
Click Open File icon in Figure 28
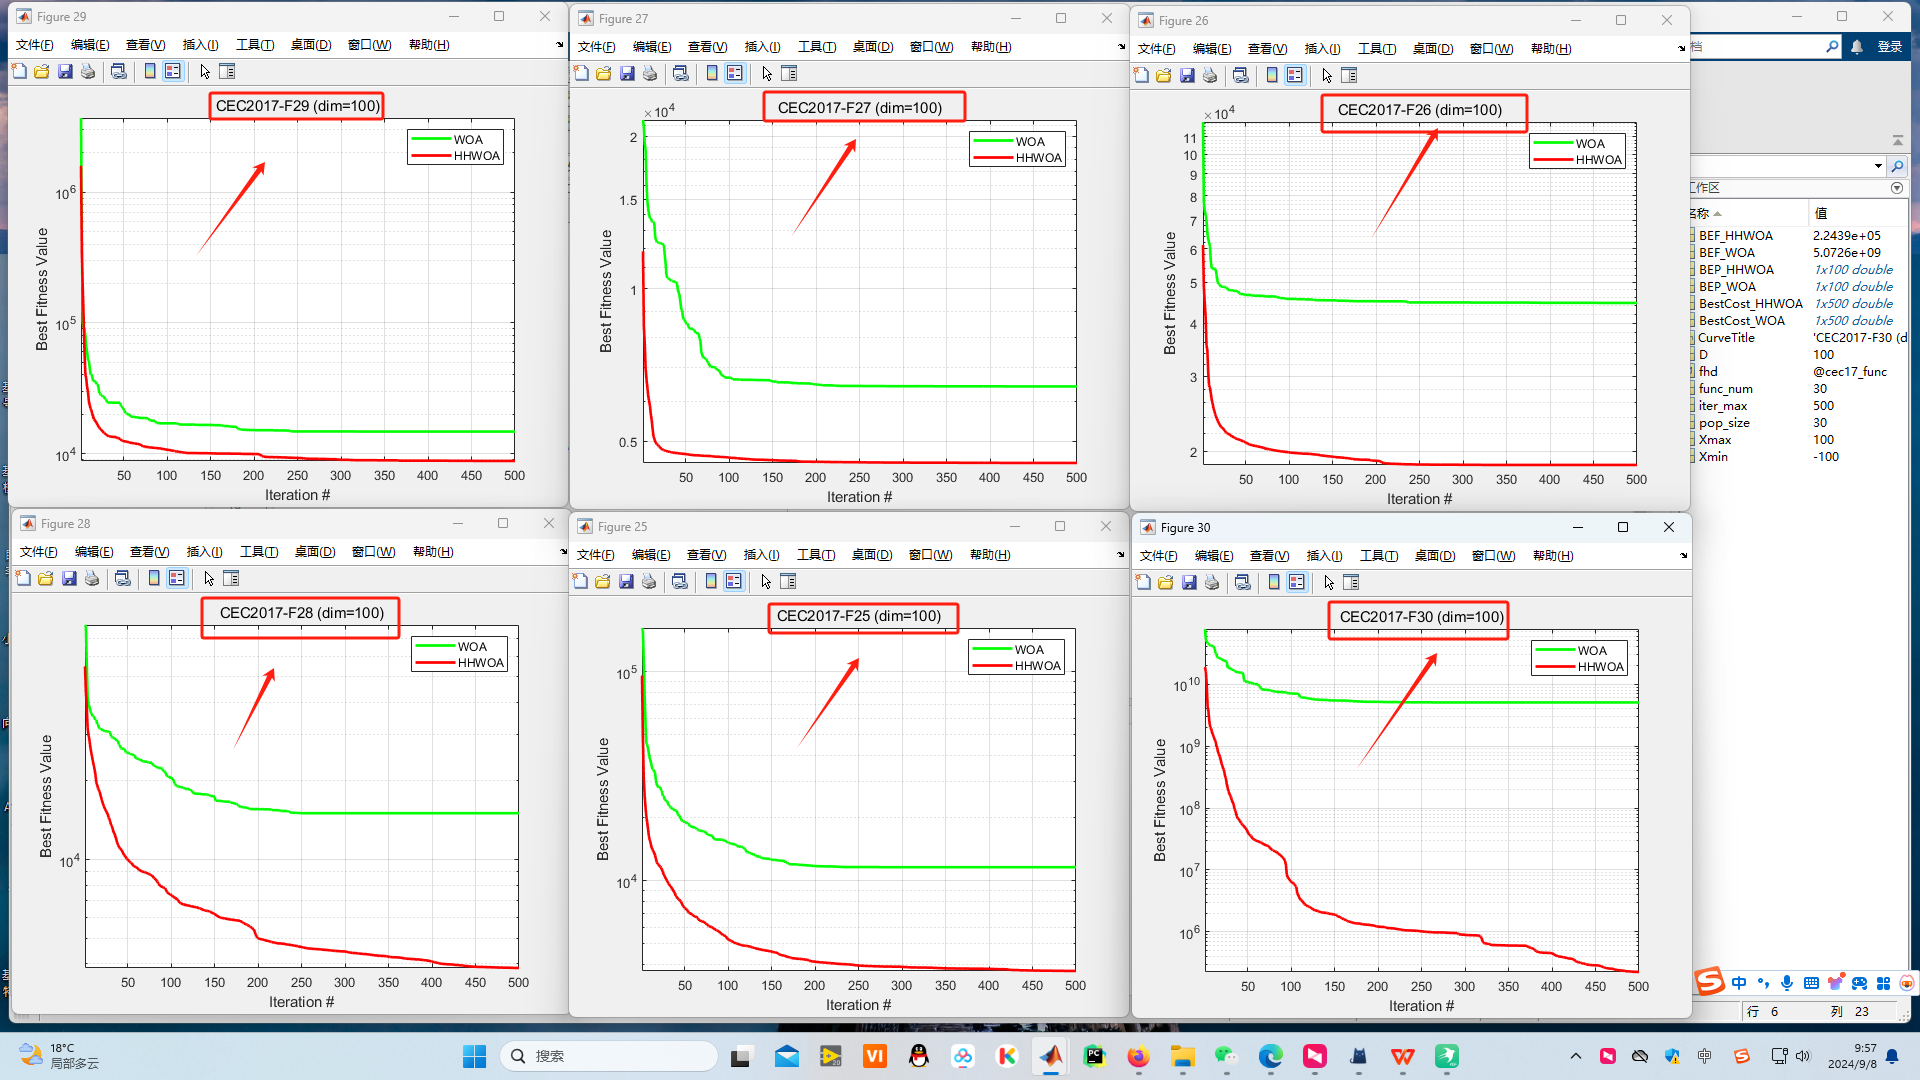coord(46,579)
